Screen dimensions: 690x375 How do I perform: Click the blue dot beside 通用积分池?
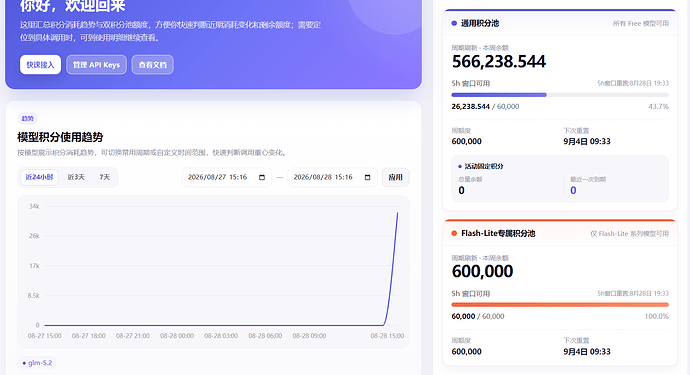coord(454,23)
